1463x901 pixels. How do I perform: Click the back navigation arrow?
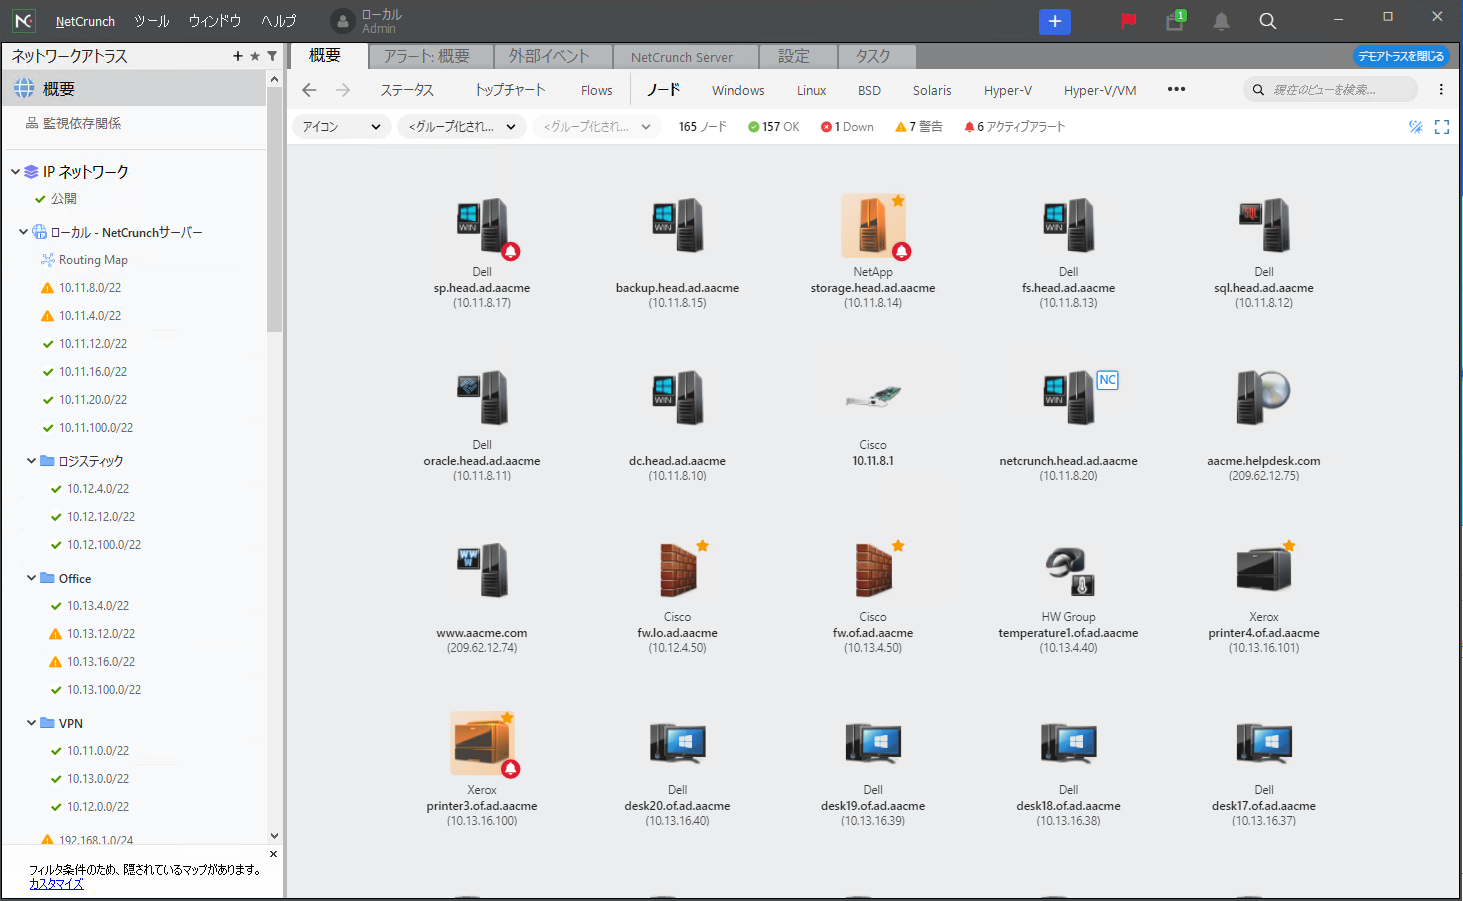tap(309, 90)
